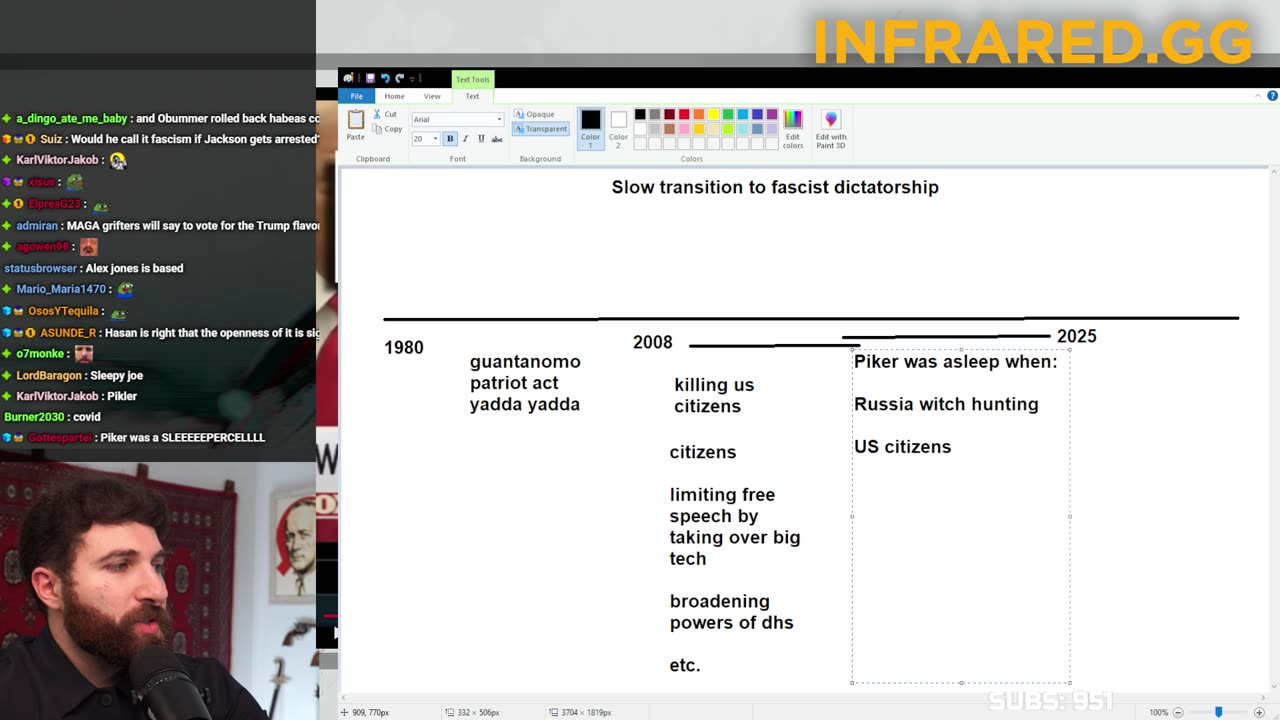Undo the last action in Paint
1280x720 pixels.
(x=385, y=78)
